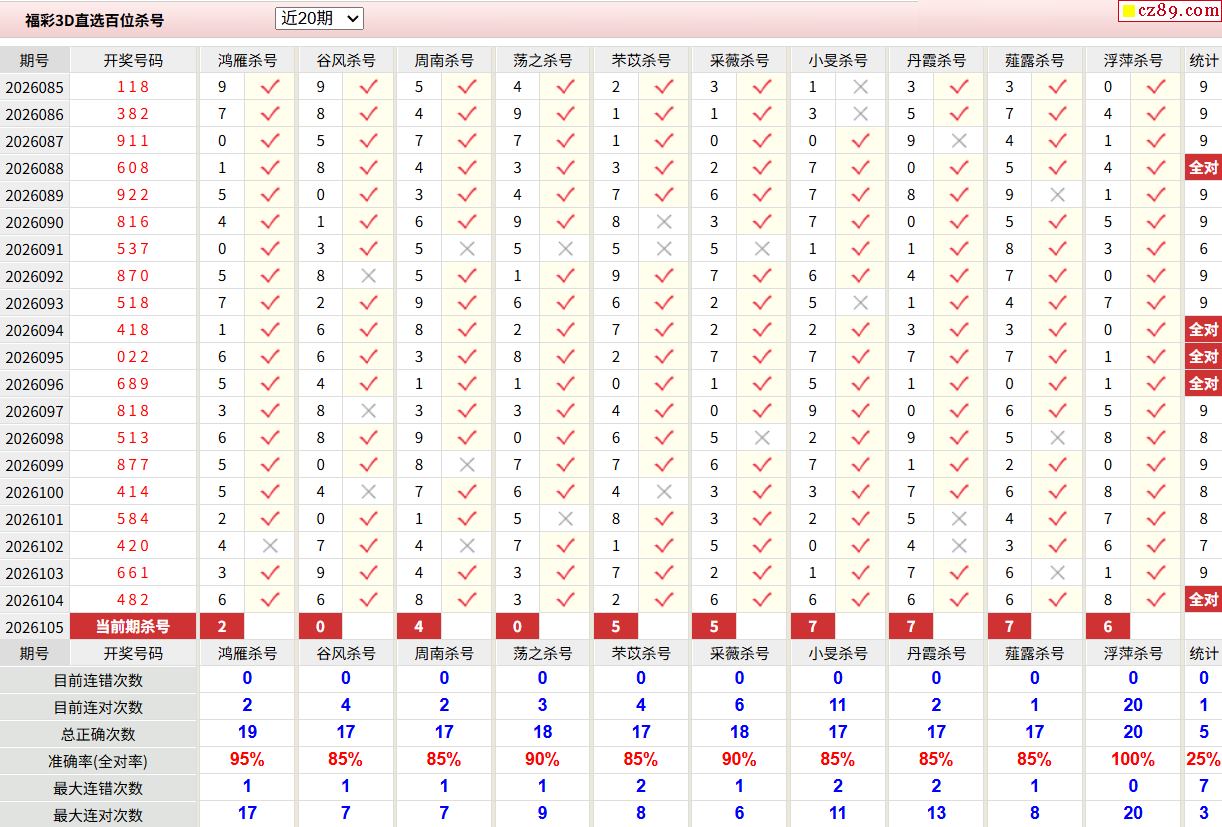Click the 目前连错次数 row label
The image size is (1222, 827).
[98, 680]
